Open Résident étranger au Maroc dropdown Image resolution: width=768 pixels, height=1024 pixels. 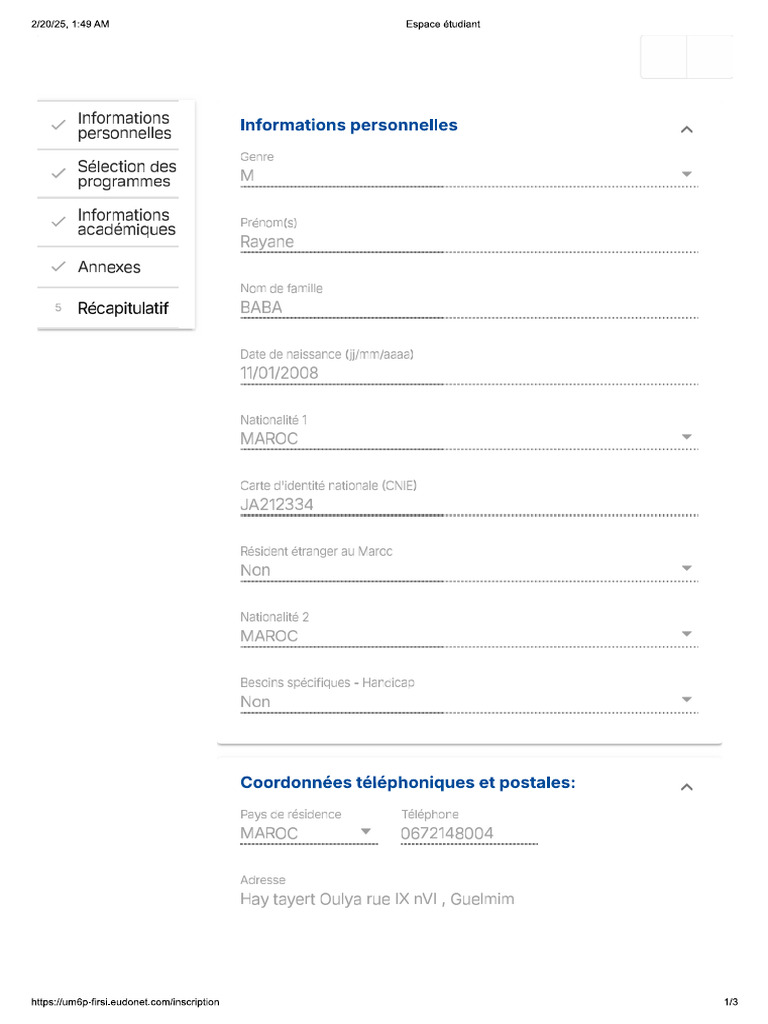686,569
